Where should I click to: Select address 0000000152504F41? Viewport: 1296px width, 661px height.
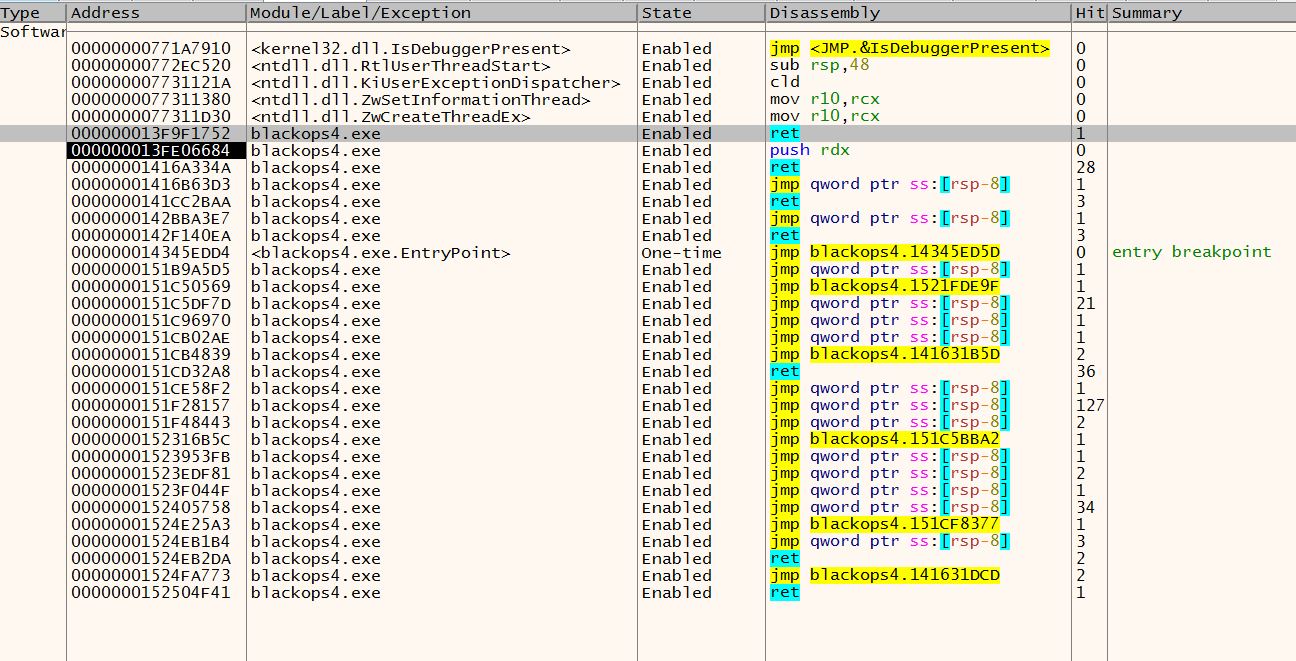click(151, 593)
